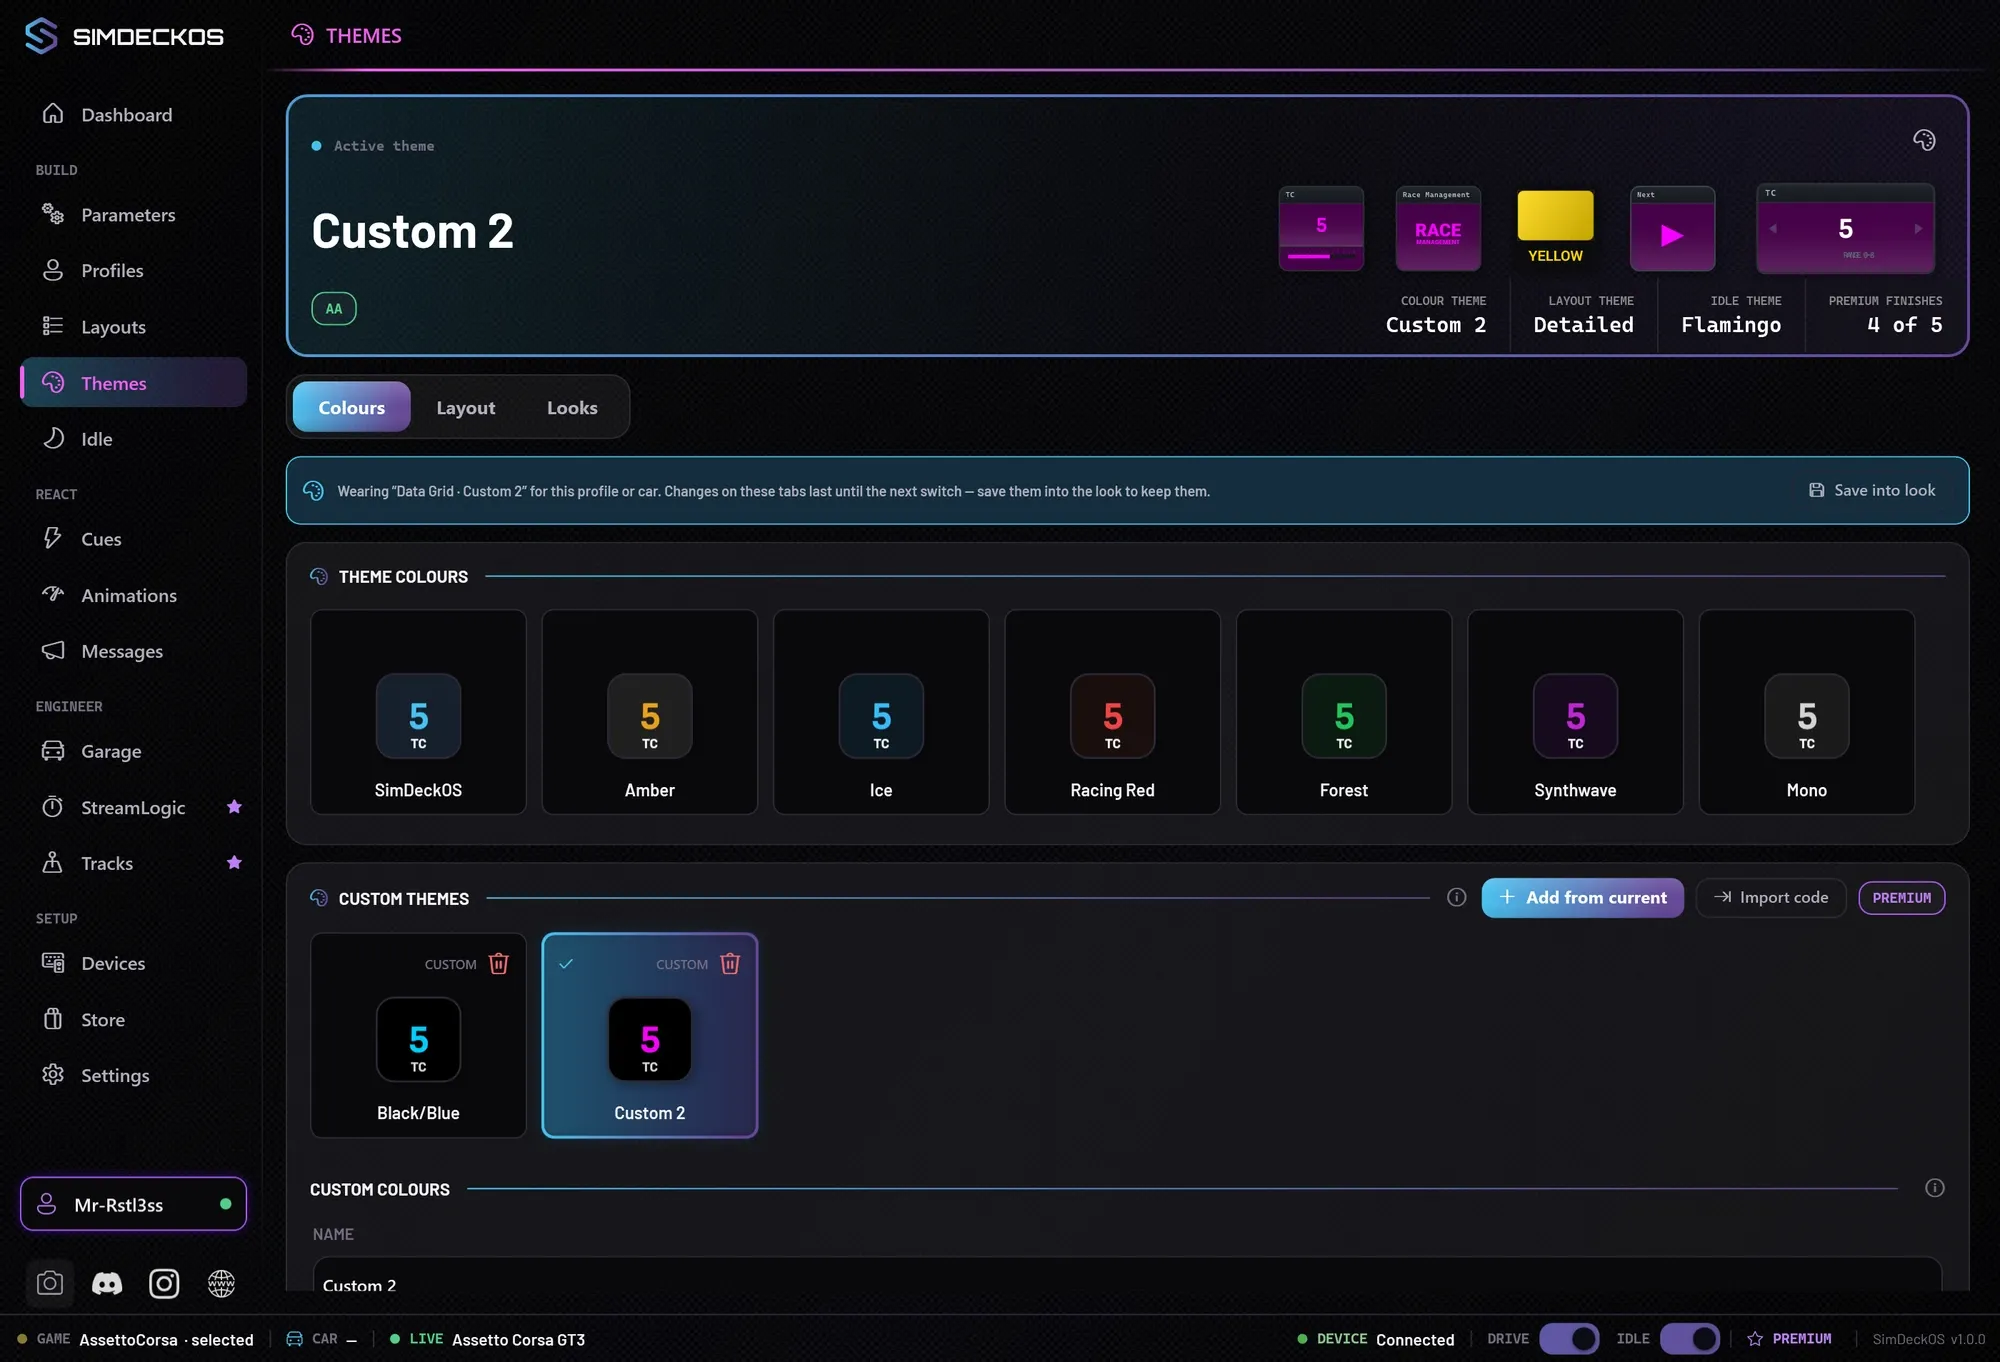Image resolution: width=2000 pixels, height=1362 pixels.
Task: Open the website globe icon
Action: pyautogui.click(x=221, y=1283)
